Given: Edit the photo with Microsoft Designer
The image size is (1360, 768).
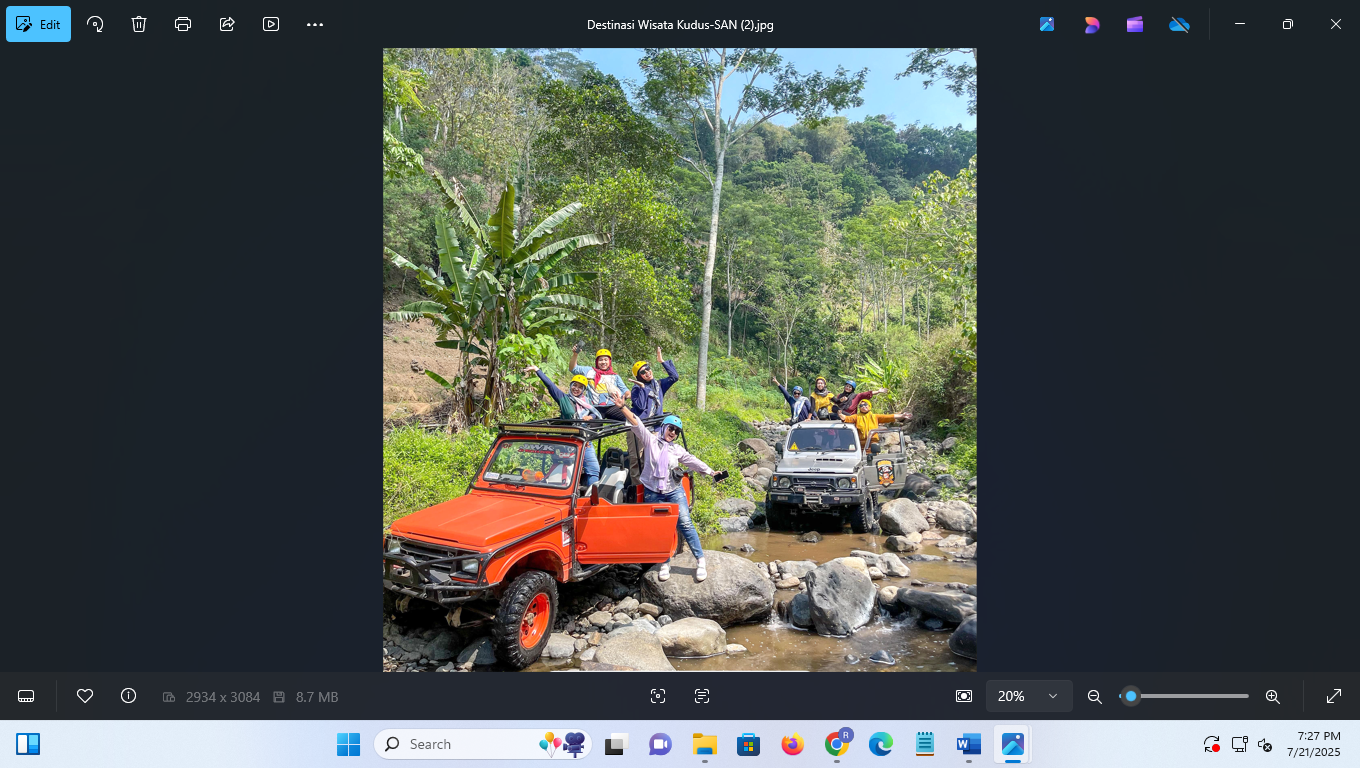Looking at the screenshot, I should pyautogui.click(x=1091, y=23).
